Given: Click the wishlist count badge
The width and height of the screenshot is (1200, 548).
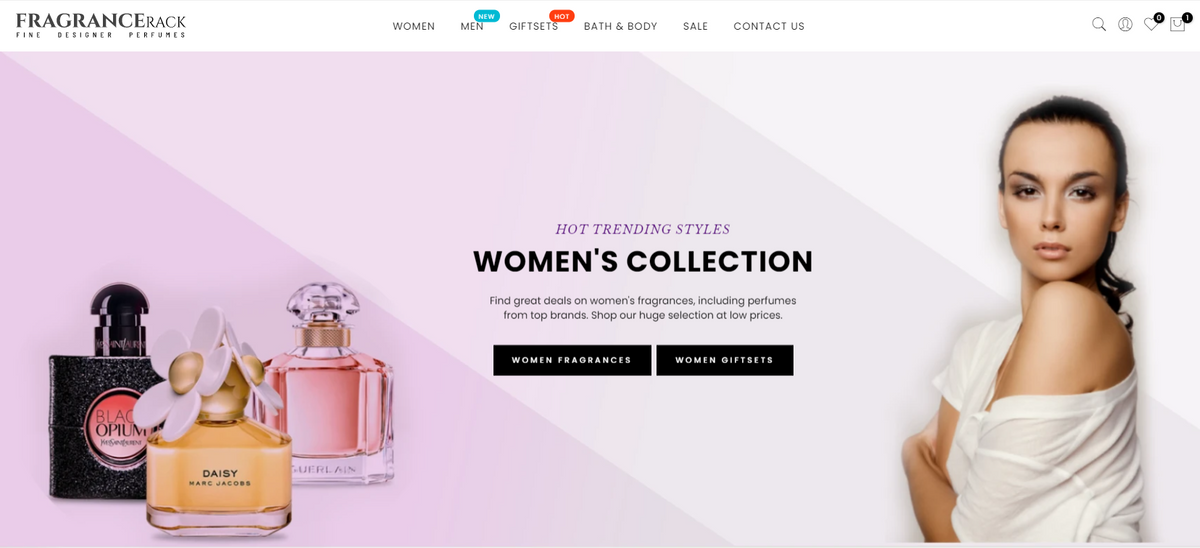Looking at the screenshot, I should click(1159, 17).
